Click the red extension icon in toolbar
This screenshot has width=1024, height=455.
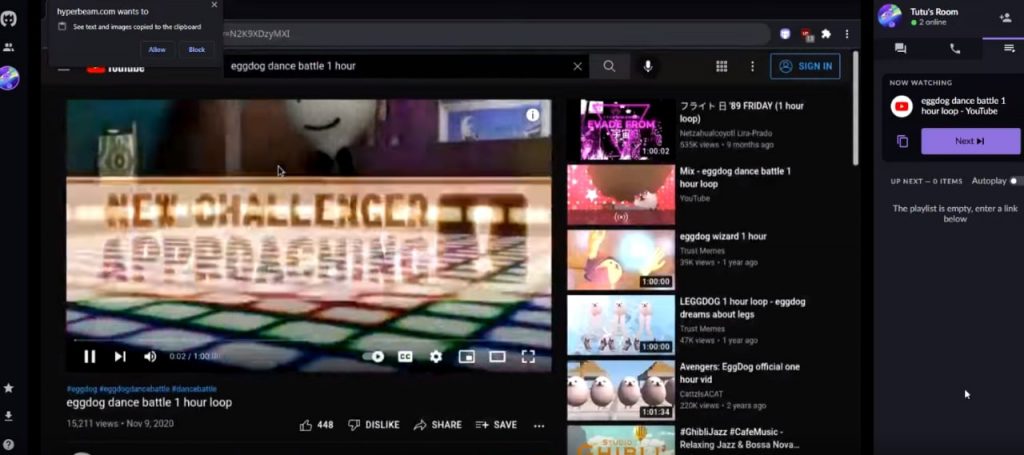[x=807, y=35]
